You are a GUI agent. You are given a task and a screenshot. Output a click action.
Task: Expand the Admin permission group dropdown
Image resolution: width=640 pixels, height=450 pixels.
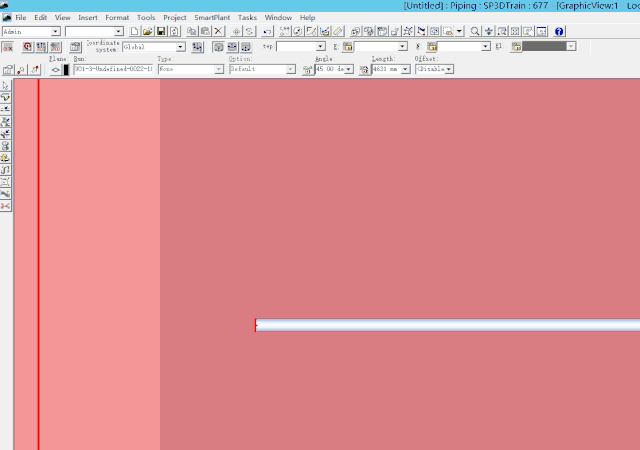(55, 31)
